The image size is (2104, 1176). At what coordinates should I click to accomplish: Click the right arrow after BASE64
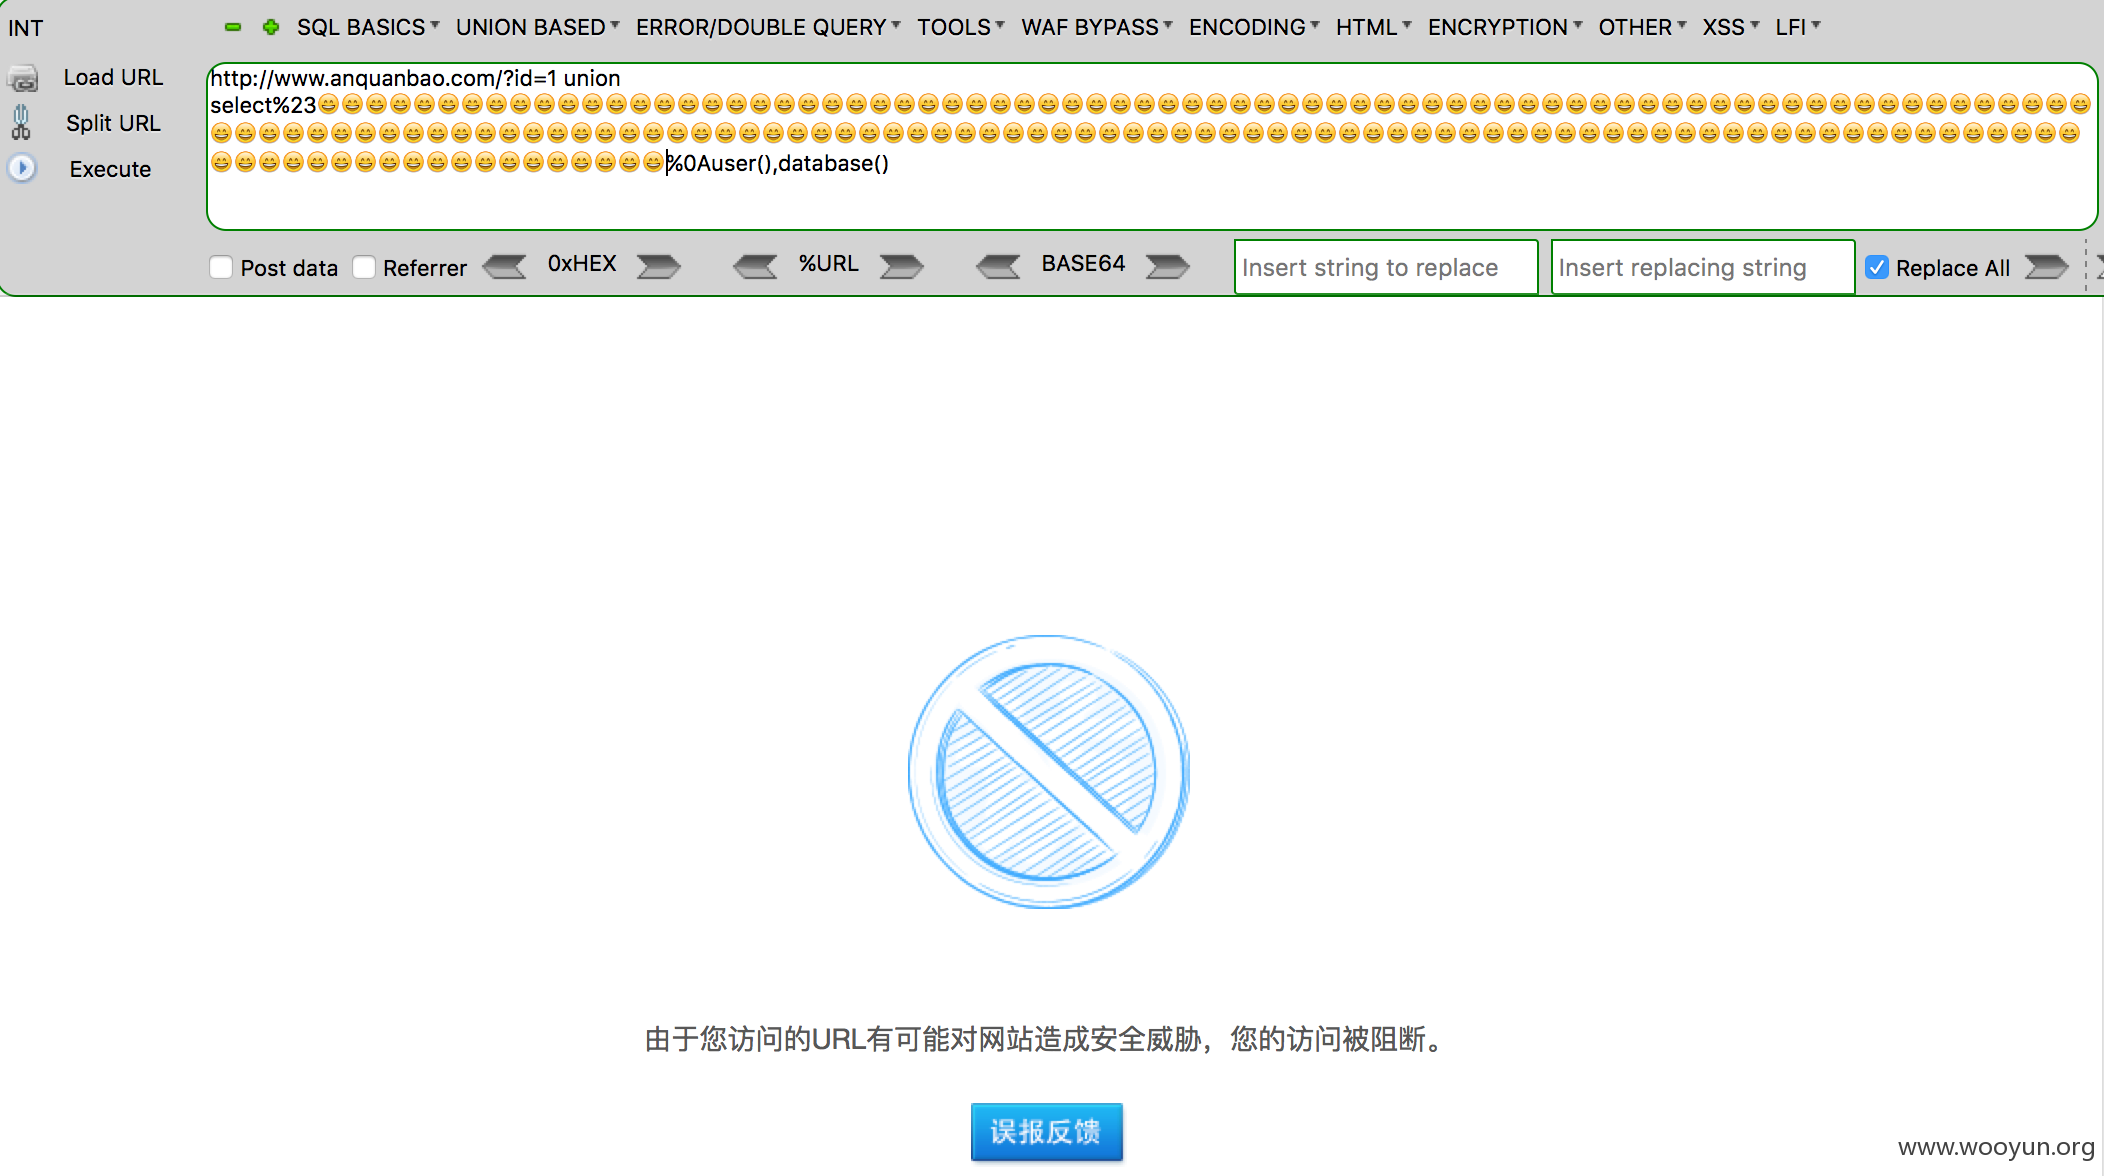point(1167,266)
